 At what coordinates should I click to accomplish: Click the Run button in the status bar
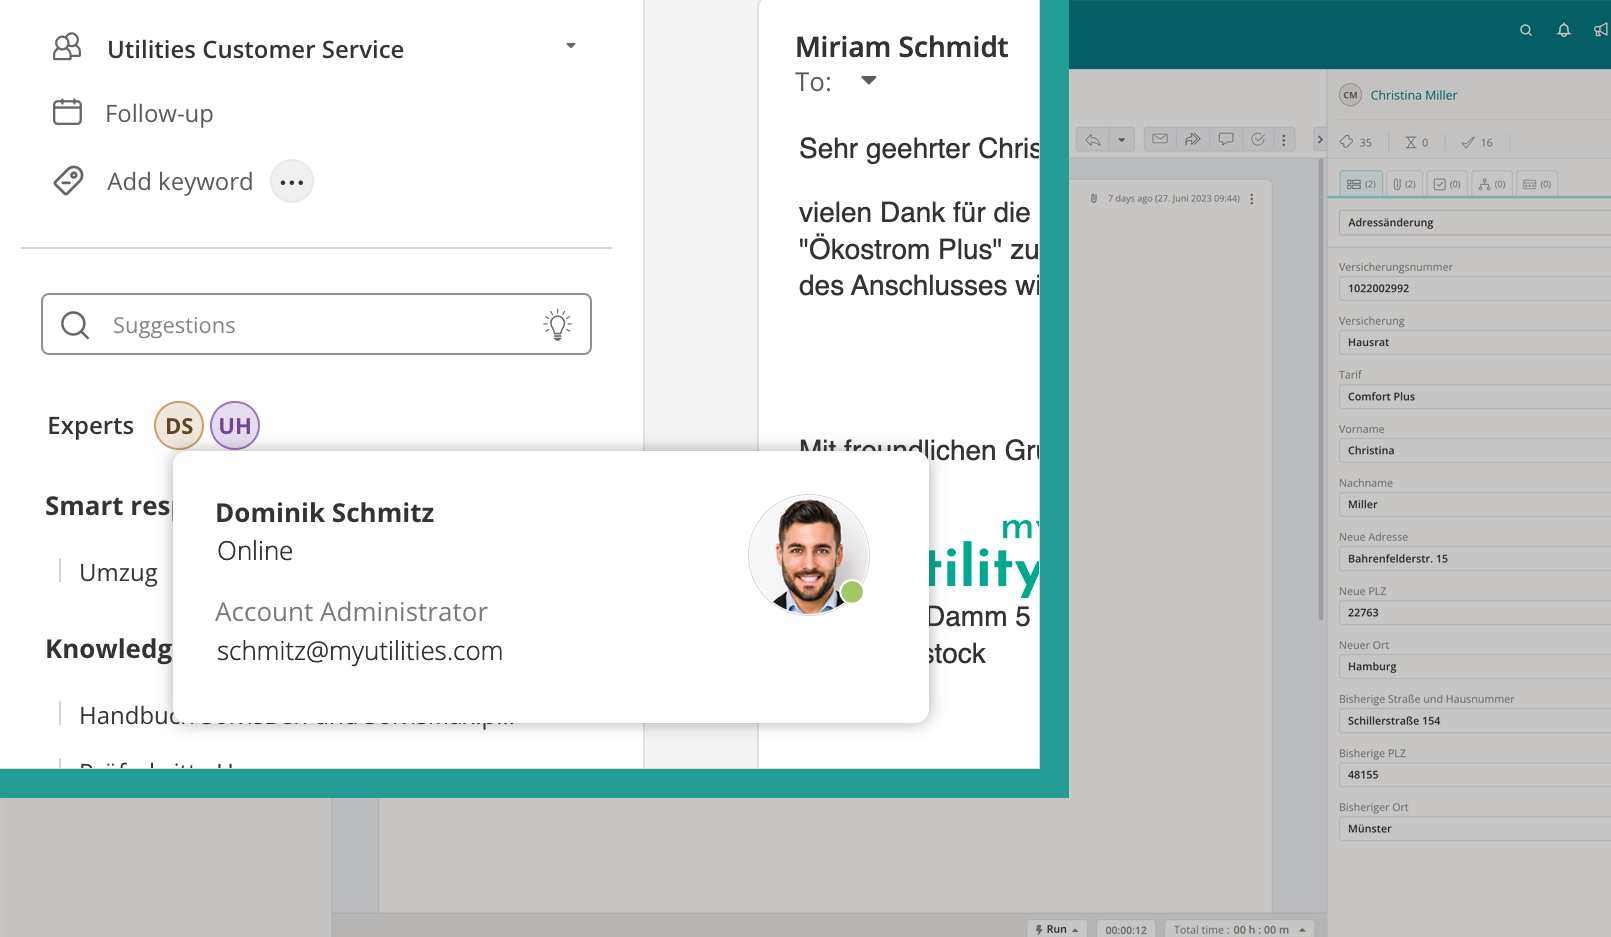click(1056, 928)
